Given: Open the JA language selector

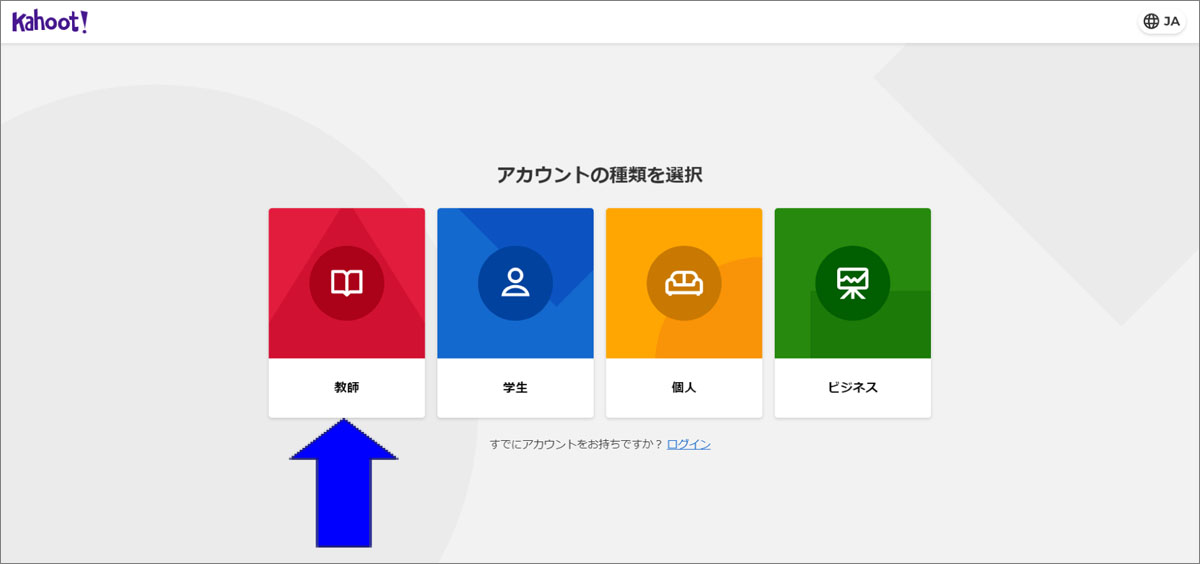Looking at the screenshot, I should pos(1162,21).
